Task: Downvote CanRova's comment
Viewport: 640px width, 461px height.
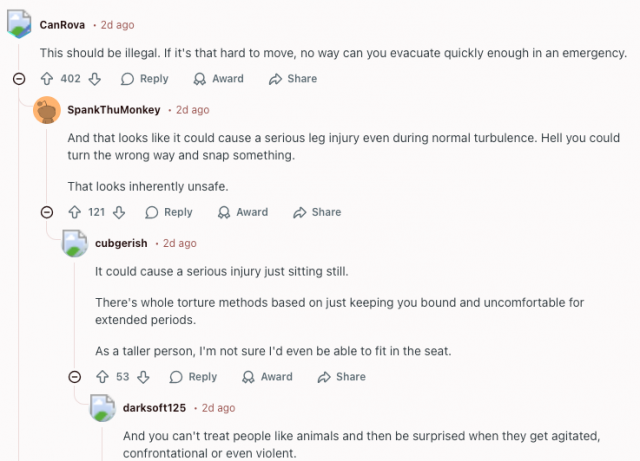Action: coord(95,79)
